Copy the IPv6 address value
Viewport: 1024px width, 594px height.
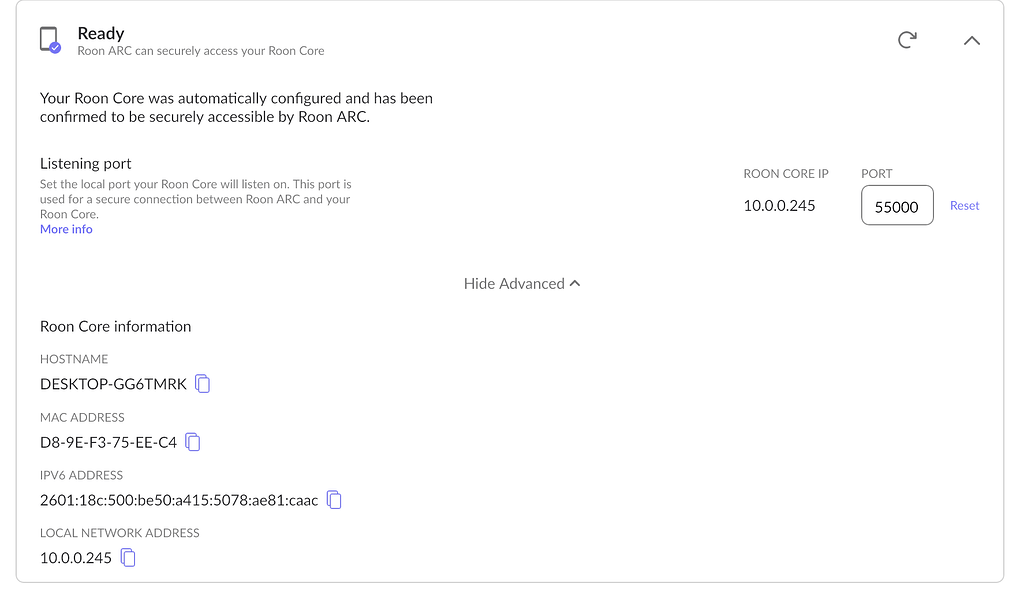334,500
